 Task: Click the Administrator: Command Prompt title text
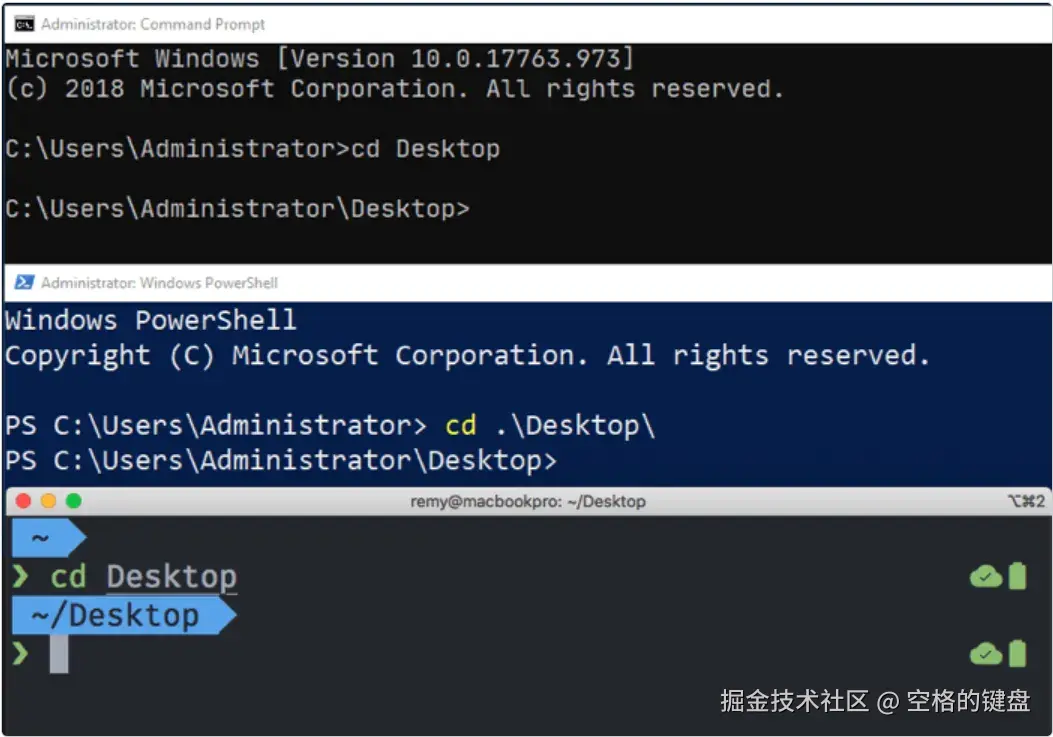tap(153, 24)
